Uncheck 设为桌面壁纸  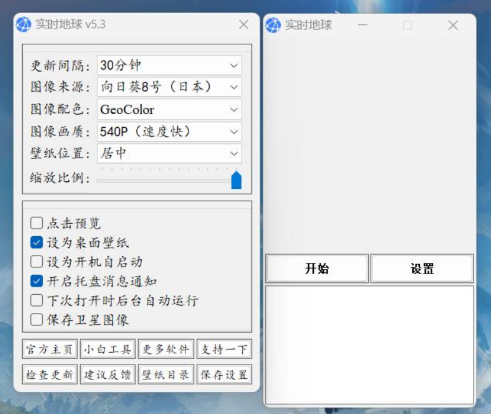point(36,242)
